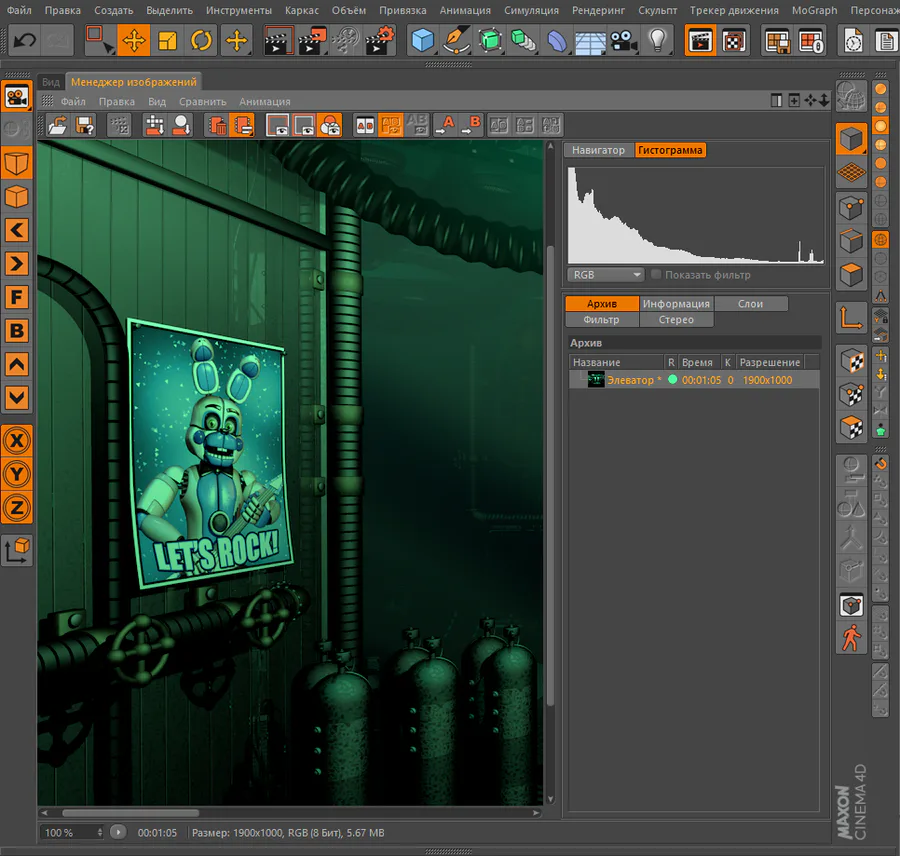Set image as A for comparison
This screenshot has height=856, width=900.
(x=445, y=125)
